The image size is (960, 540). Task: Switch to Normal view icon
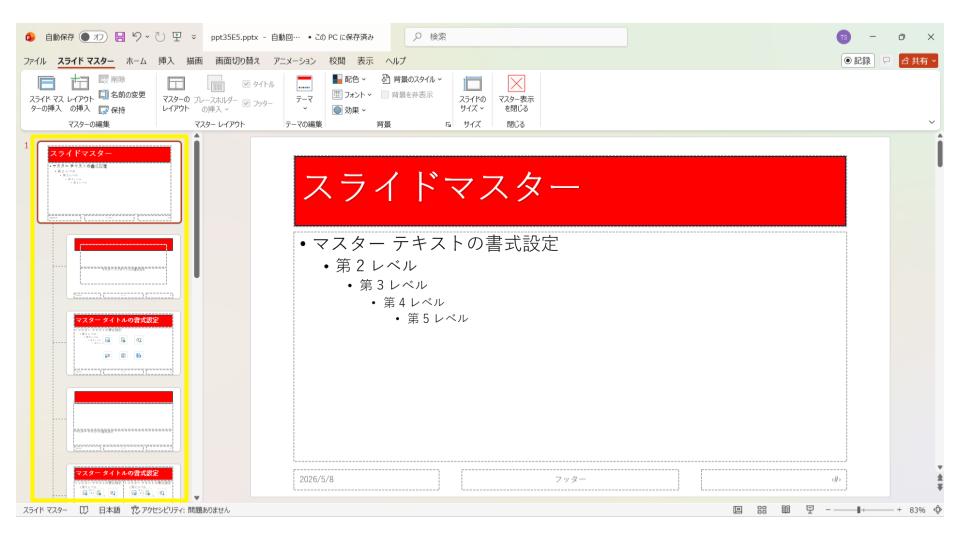(x=738, y=509)
